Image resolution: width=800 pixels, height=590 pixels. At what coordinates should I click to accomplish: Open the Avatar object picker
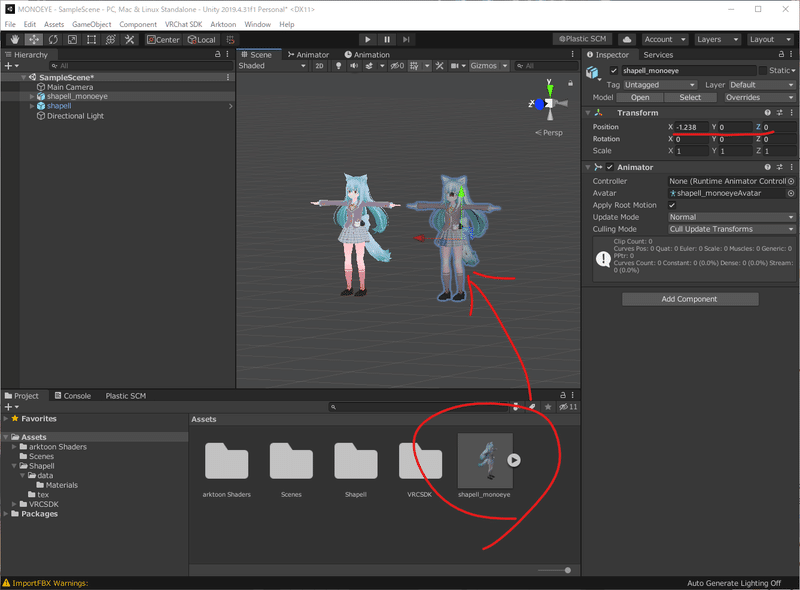[791, 193]
